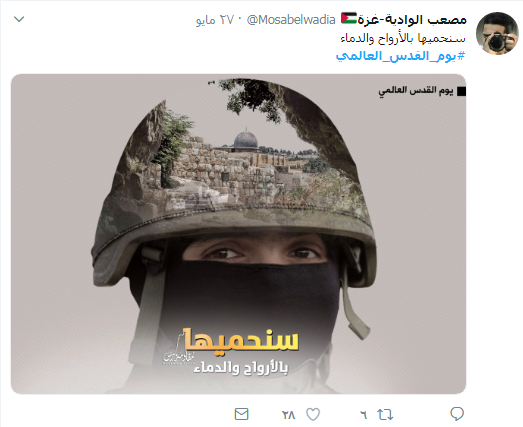Open hashtag #يوم_القدس_العالمي

[x=400, y=56]
